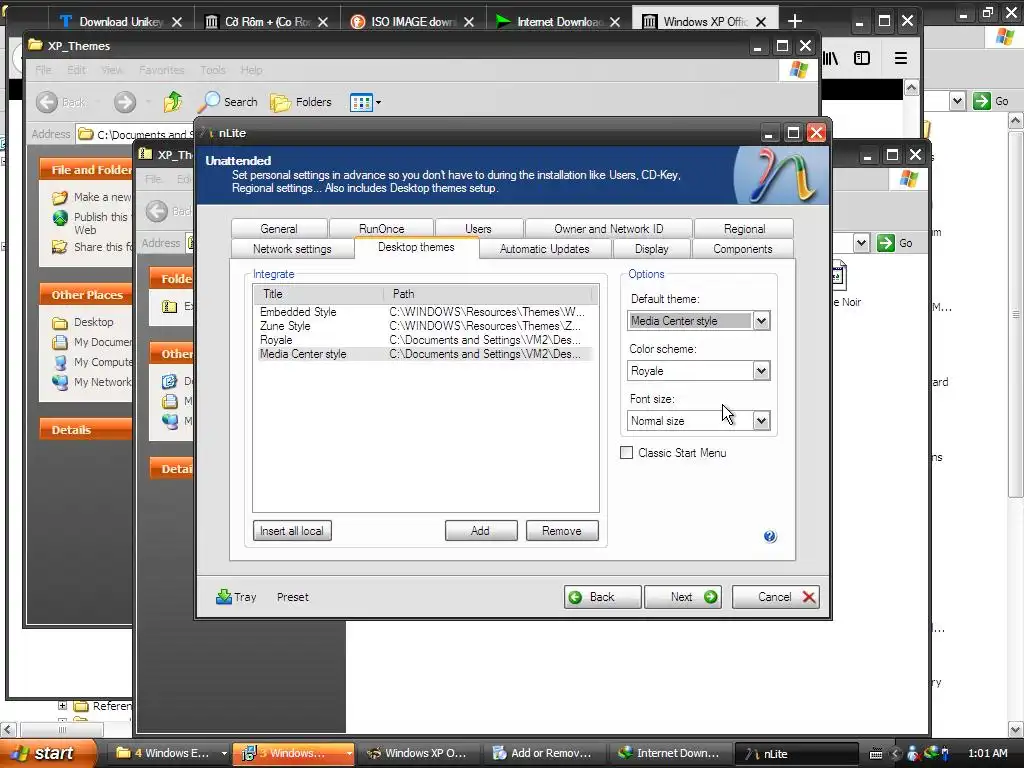Open the Color scheme dropdown
This screenshot has width=1024, height=768.
[x=761, y=371]
